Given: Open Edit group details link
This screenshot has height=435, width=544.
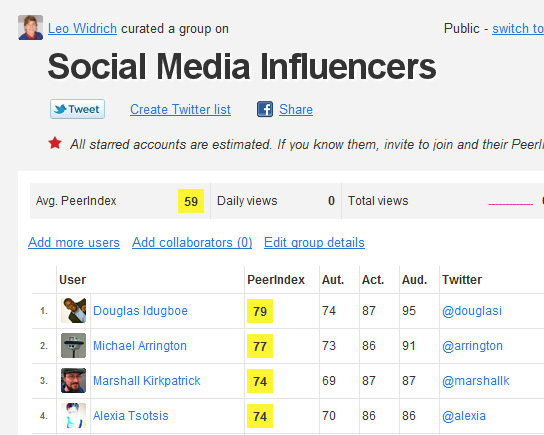Looking at the screenshot, I should [314, 242].
